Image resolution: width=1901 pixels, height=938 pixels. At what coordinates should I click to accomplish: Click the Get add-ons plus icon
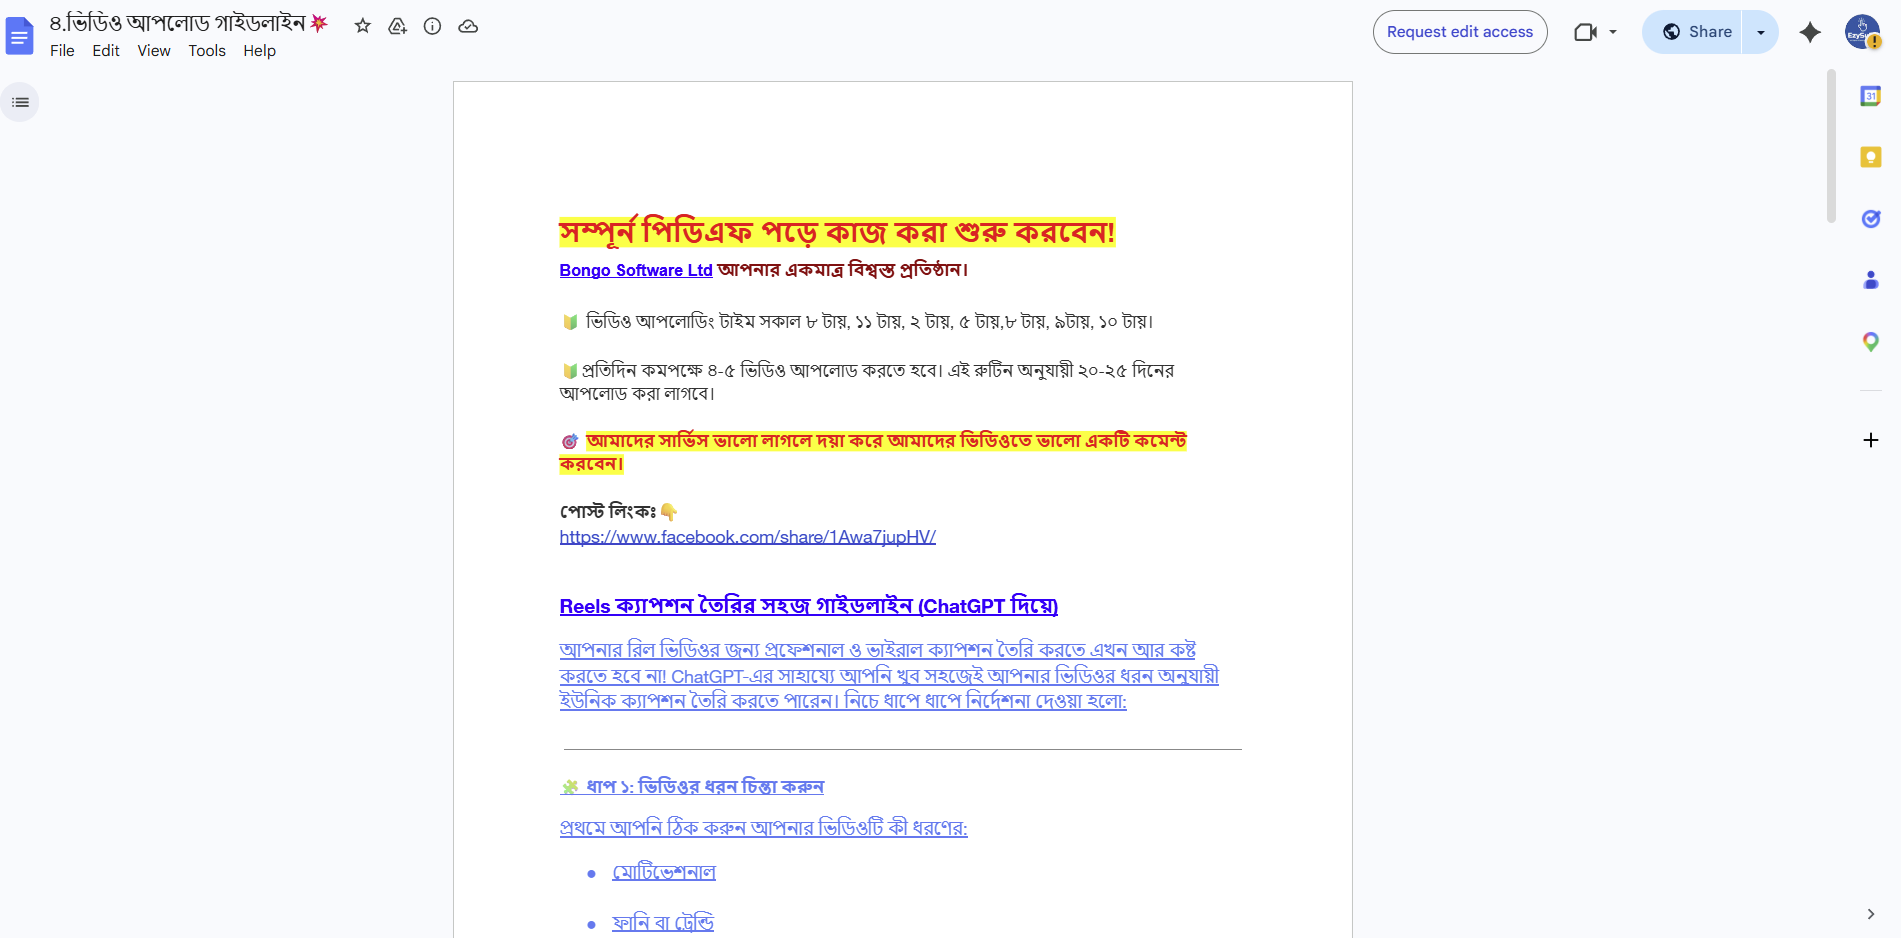tap(1870, 440)
